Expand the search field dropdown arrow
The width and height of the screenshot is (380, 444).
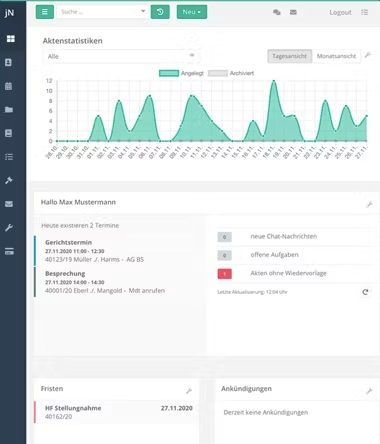(143, 11)
